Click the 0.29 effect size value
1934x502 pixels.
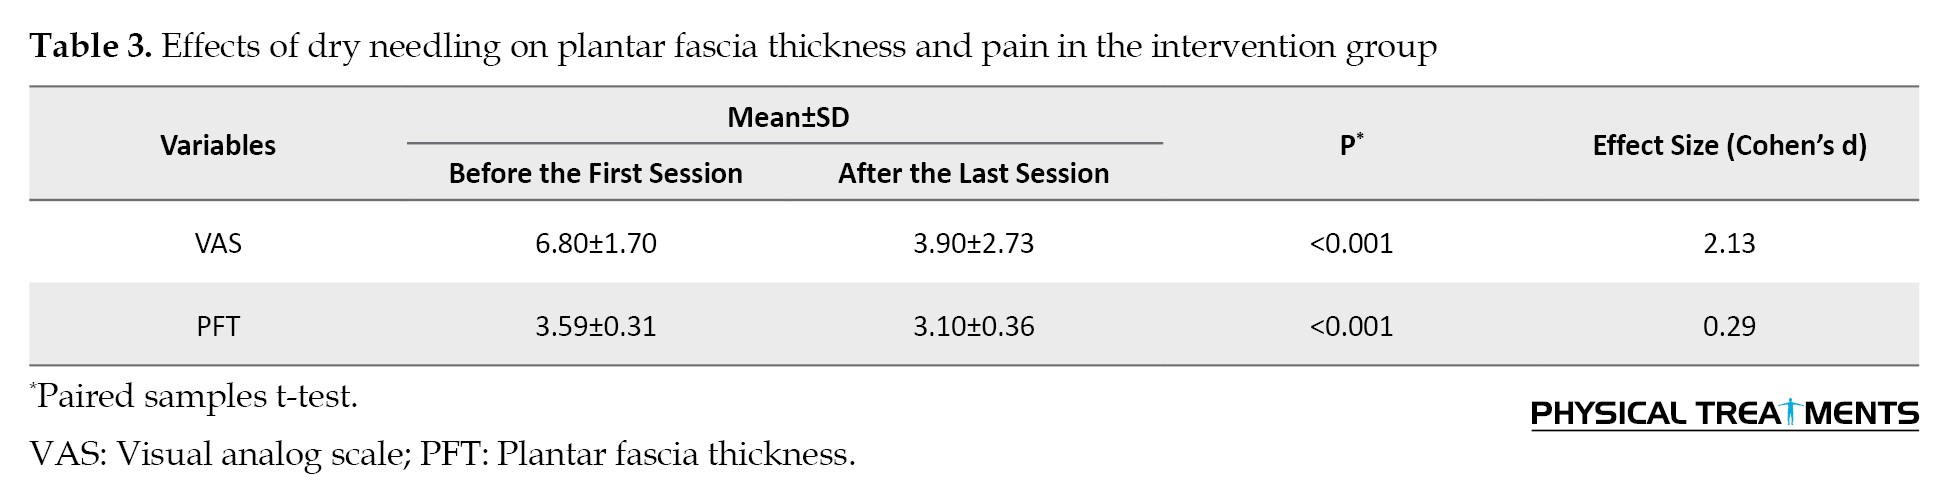point(1729,326)
